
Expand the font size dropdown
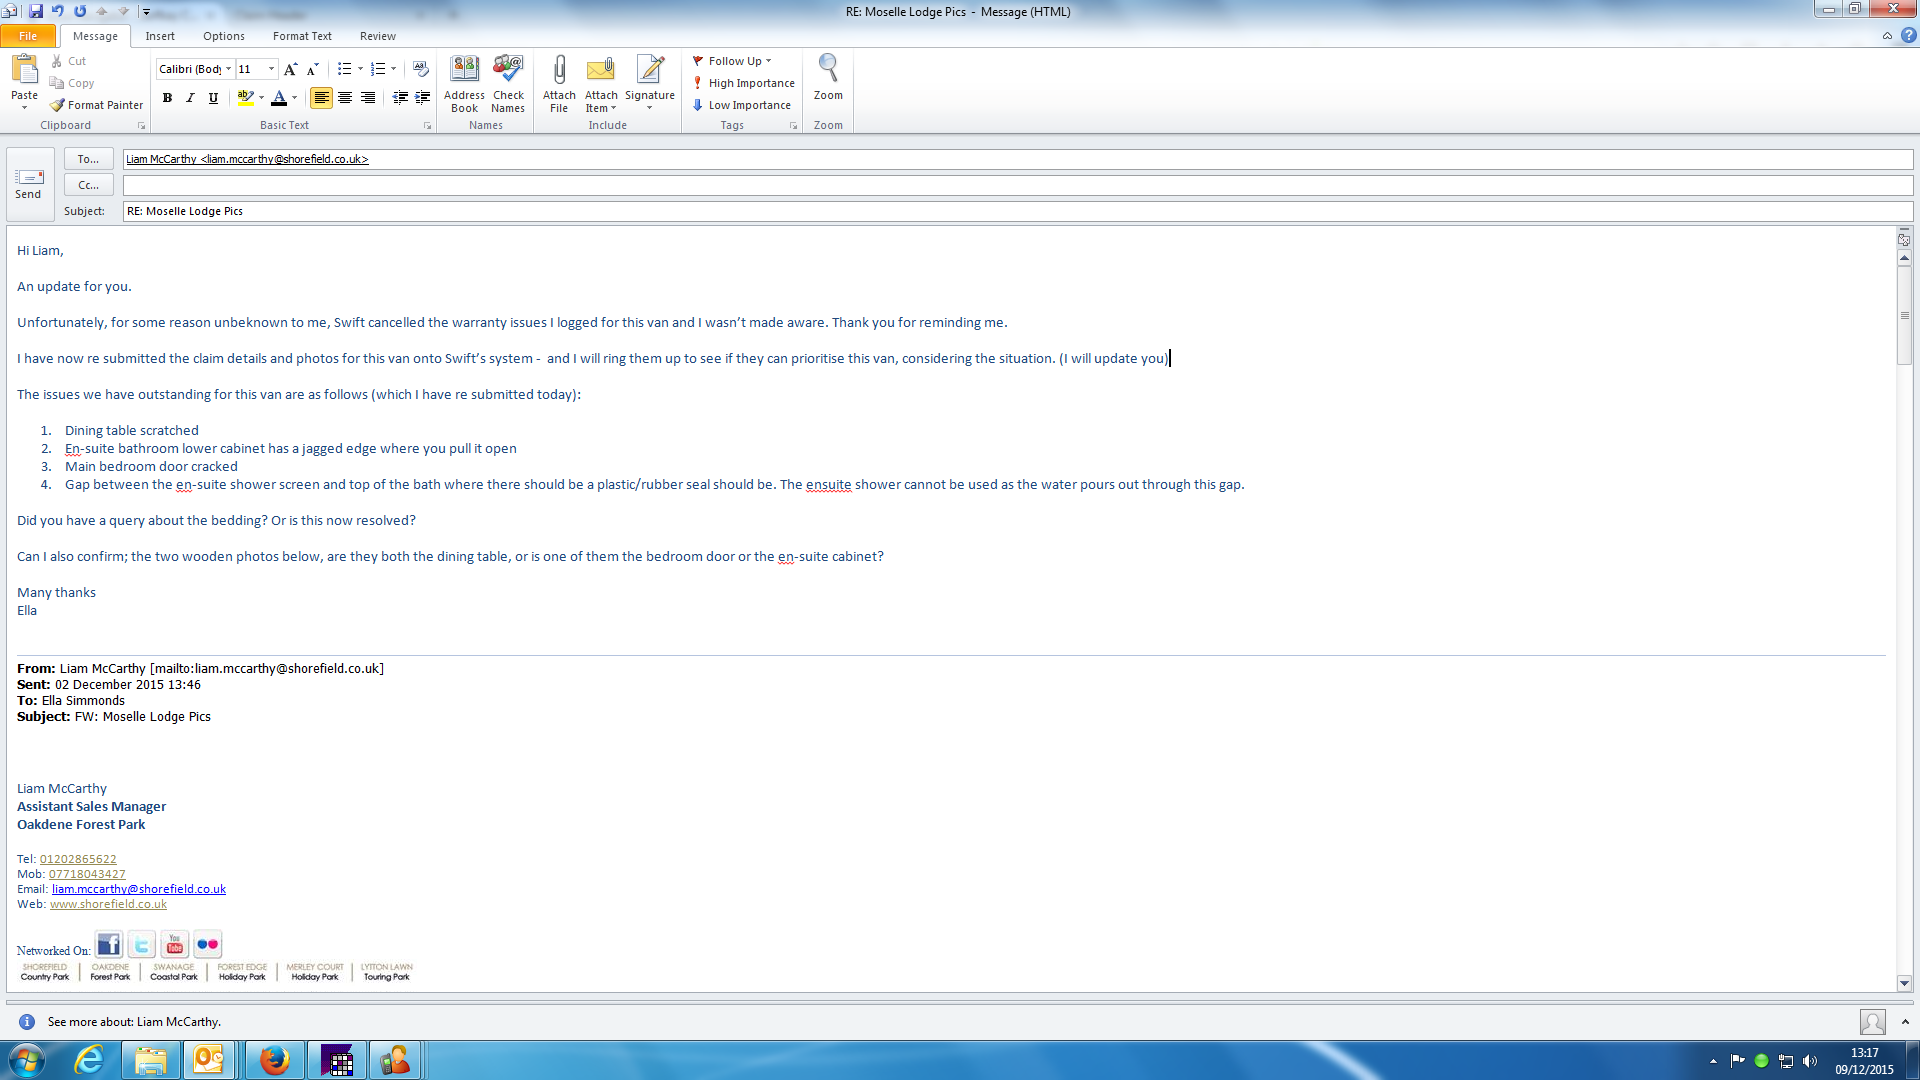[271, 69]
